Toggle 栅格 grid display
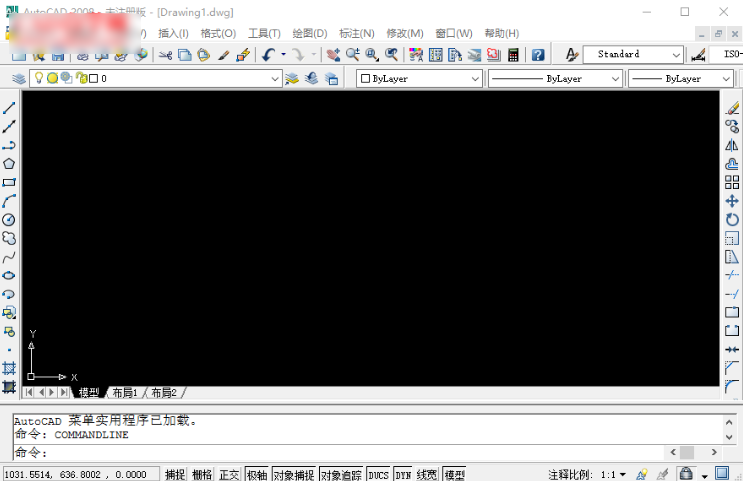This screenshot has width=743, height=481. click(x=202, y=474)
